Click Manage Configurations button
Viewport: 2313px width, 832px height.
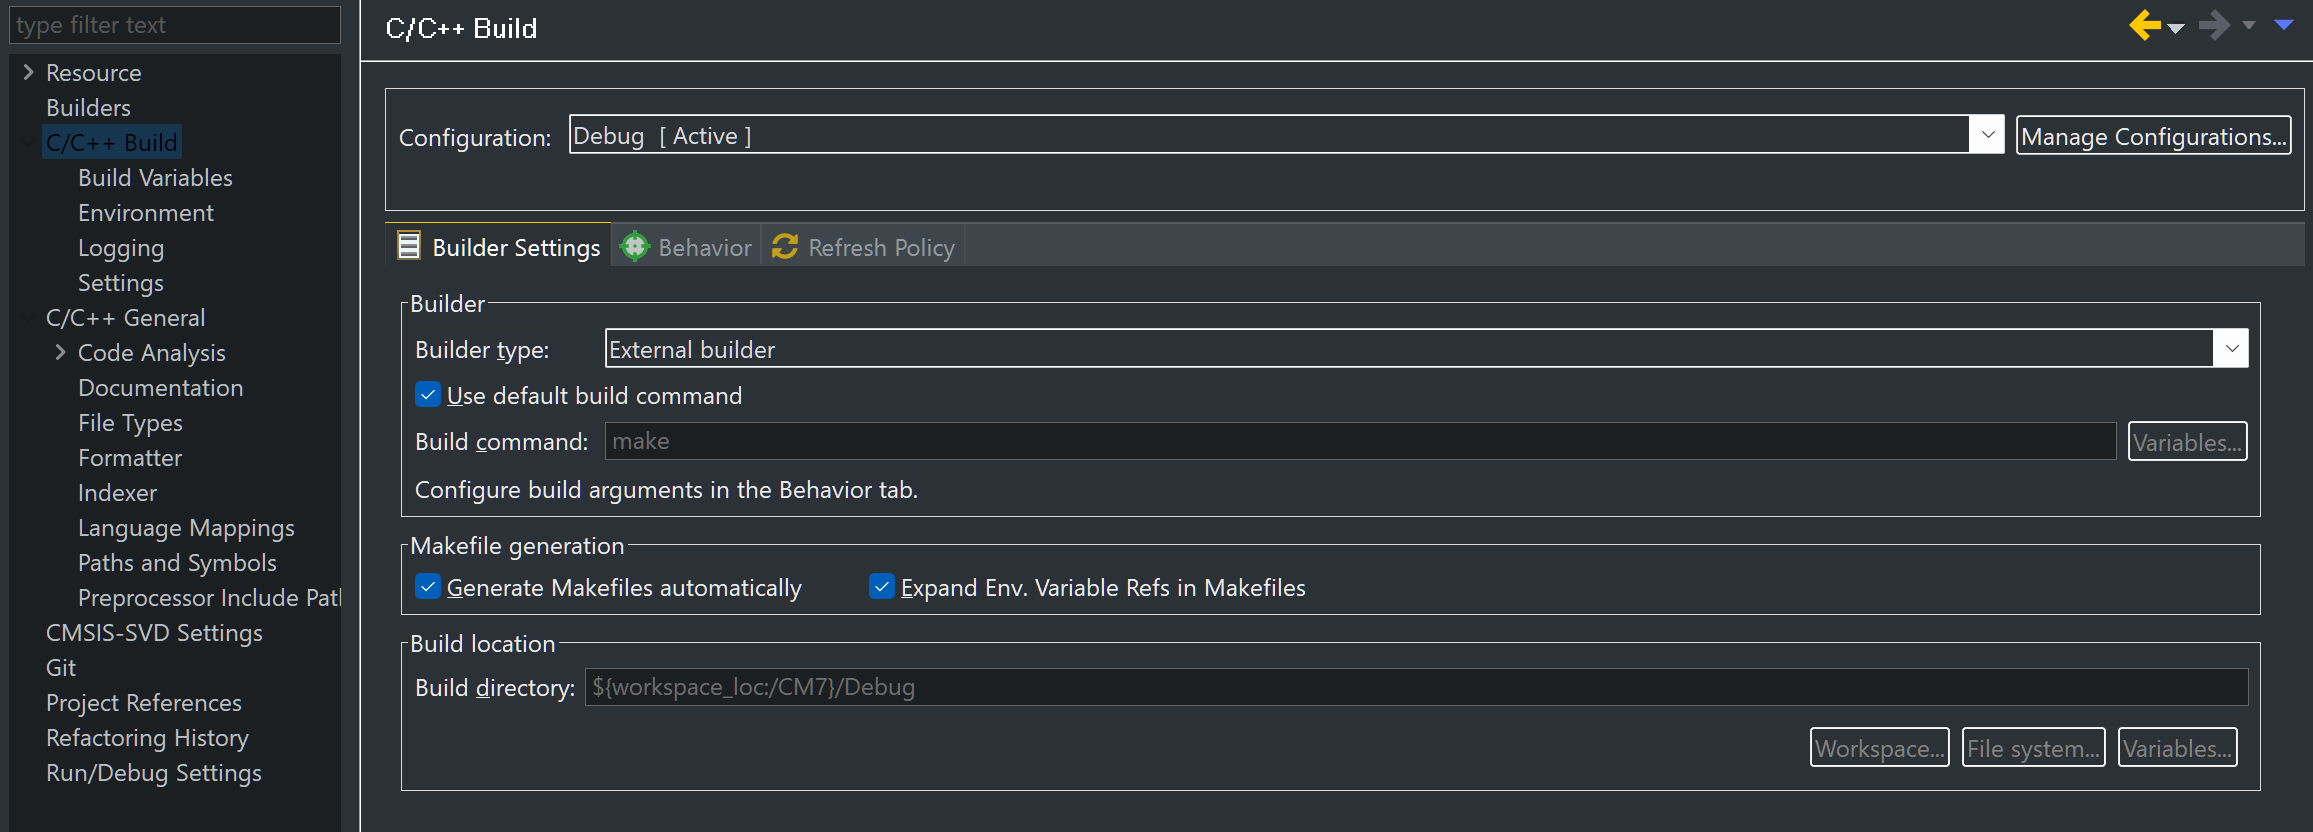click(2152, 136)
